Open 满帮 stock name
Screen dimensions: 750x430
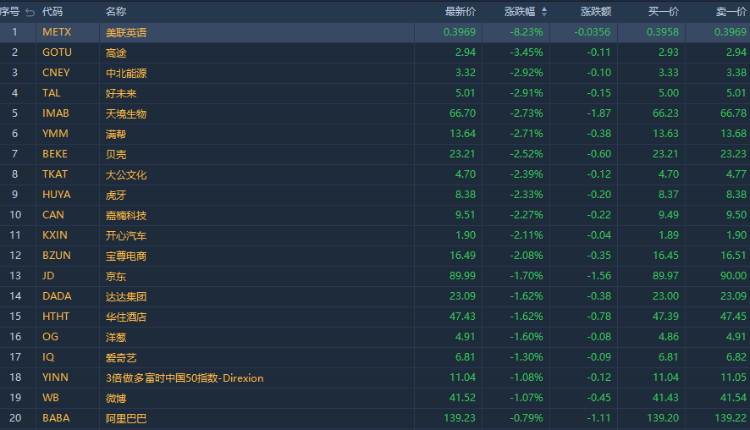tap(116, 134)
